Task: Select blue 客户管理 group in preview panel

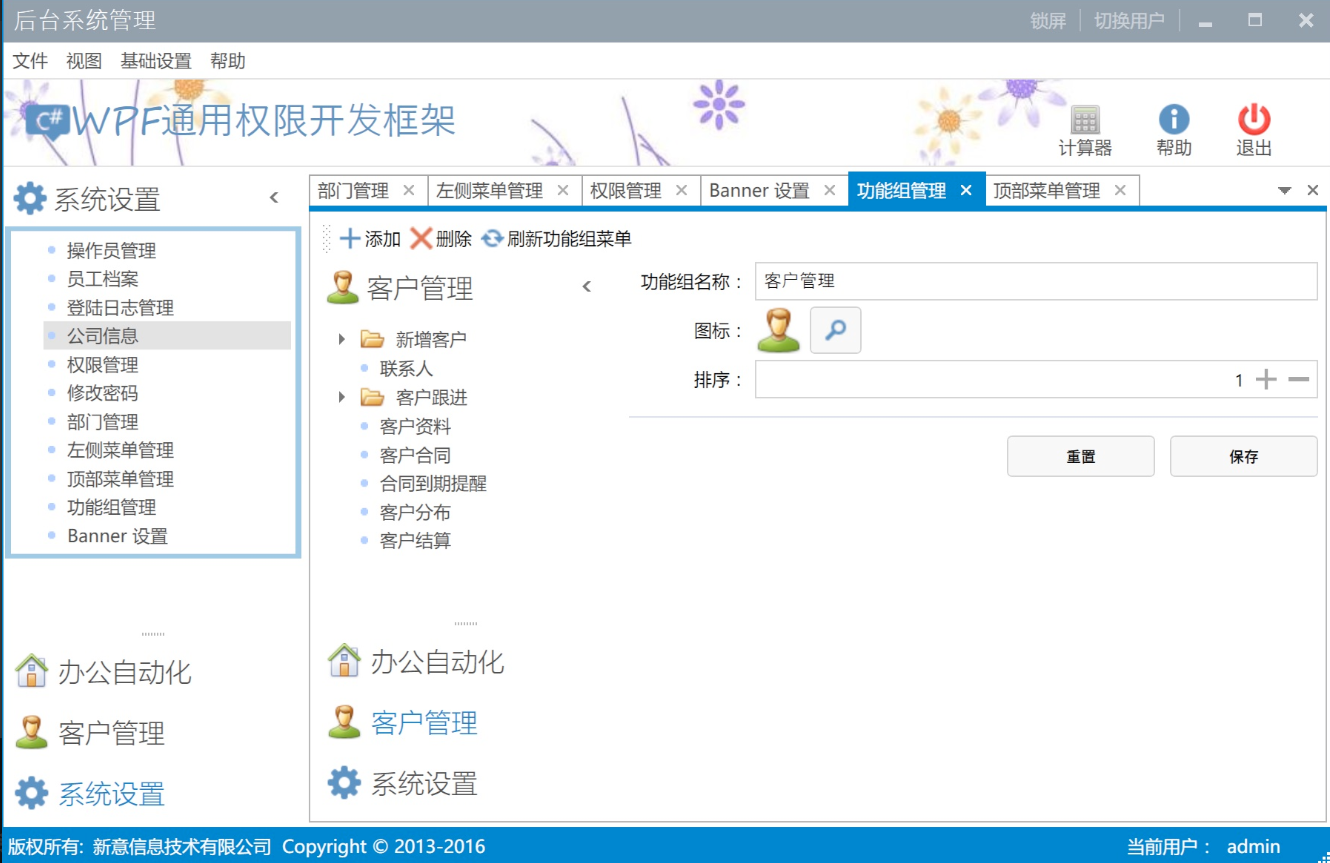Action: coord(404,722)
